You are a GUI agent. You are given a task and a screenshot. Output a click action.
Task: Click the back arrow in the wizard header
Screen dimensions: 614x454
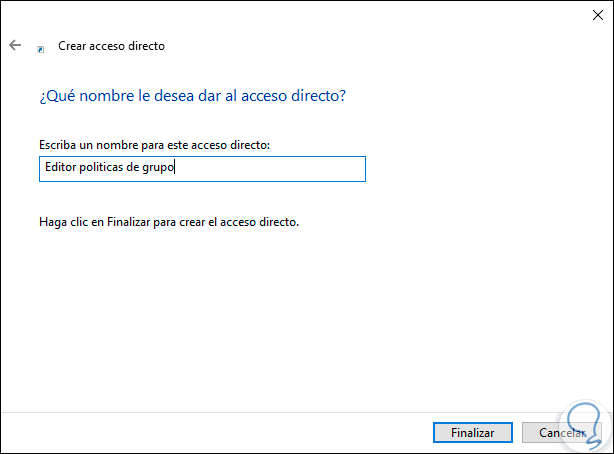pos(15,46)
